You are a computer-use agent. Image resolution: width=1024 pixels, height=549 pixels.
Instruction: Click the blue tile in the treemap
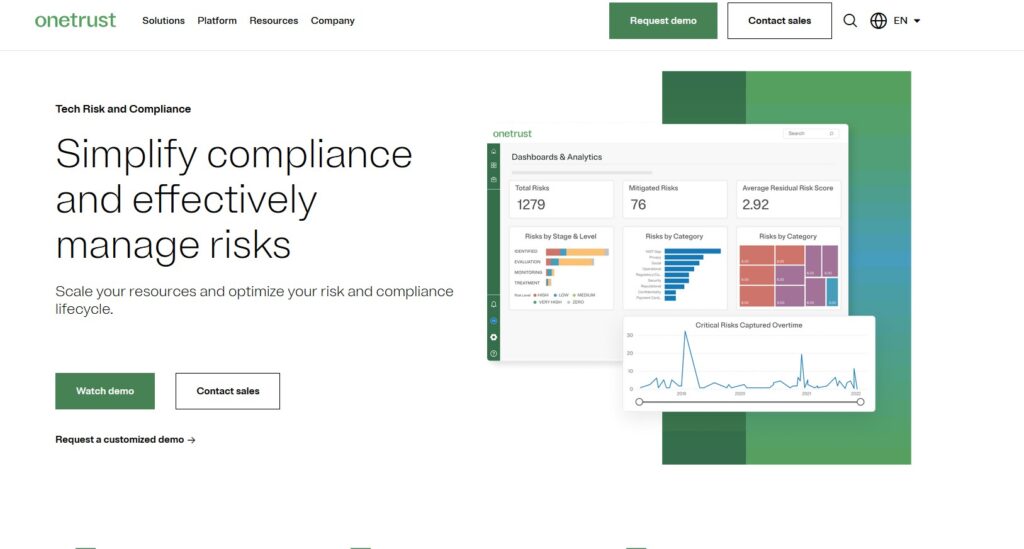[x=832, y=292]
